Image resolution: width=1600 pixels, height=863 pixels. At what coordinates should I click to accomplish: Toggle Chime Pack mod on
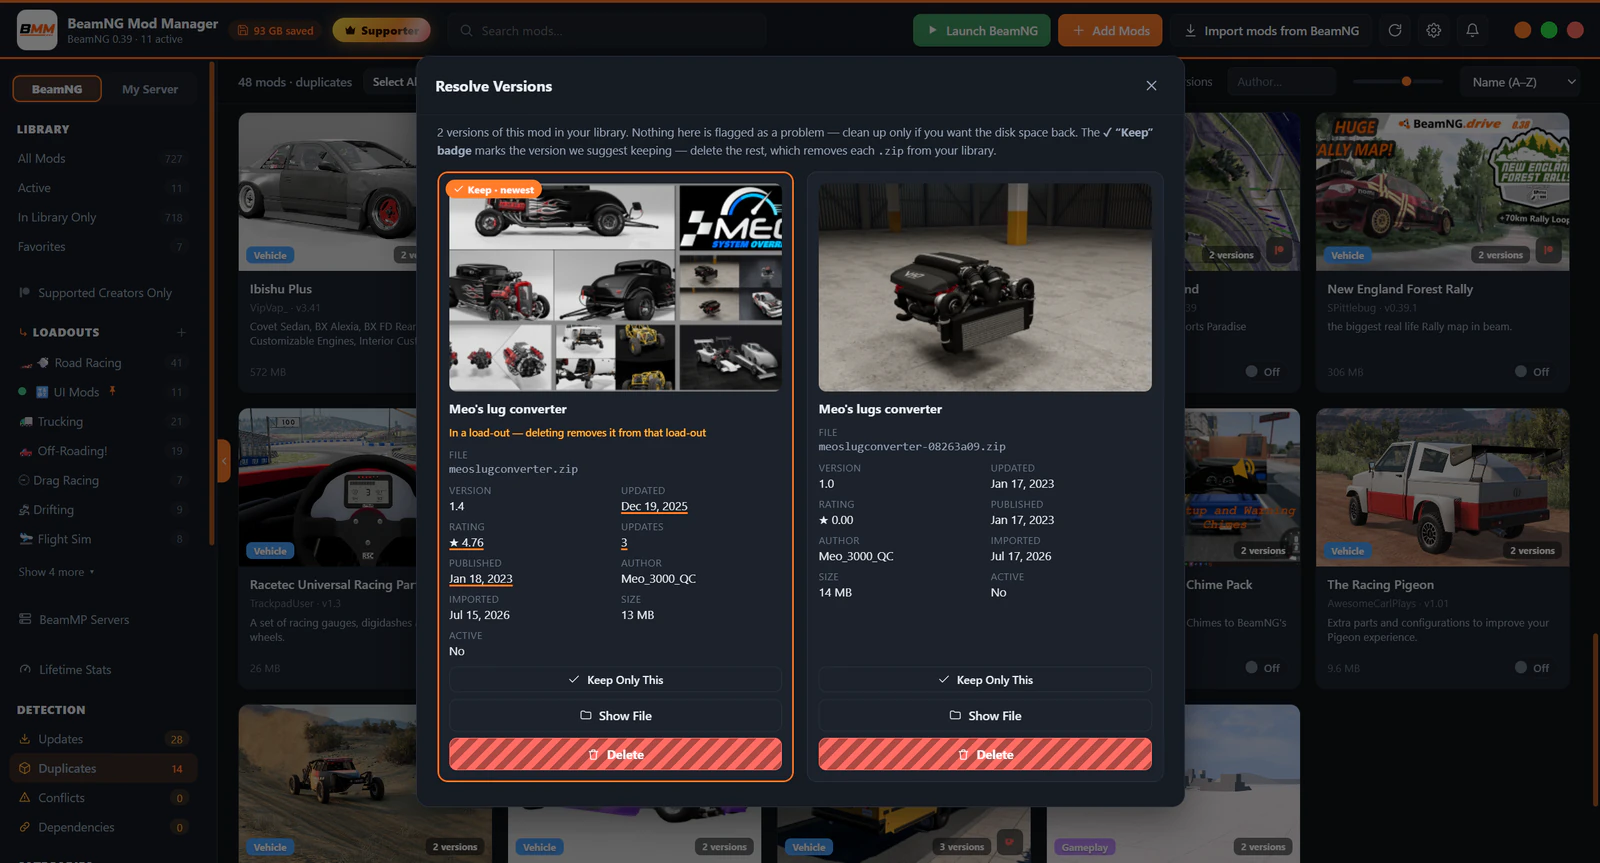click(x=1262, y=668)
